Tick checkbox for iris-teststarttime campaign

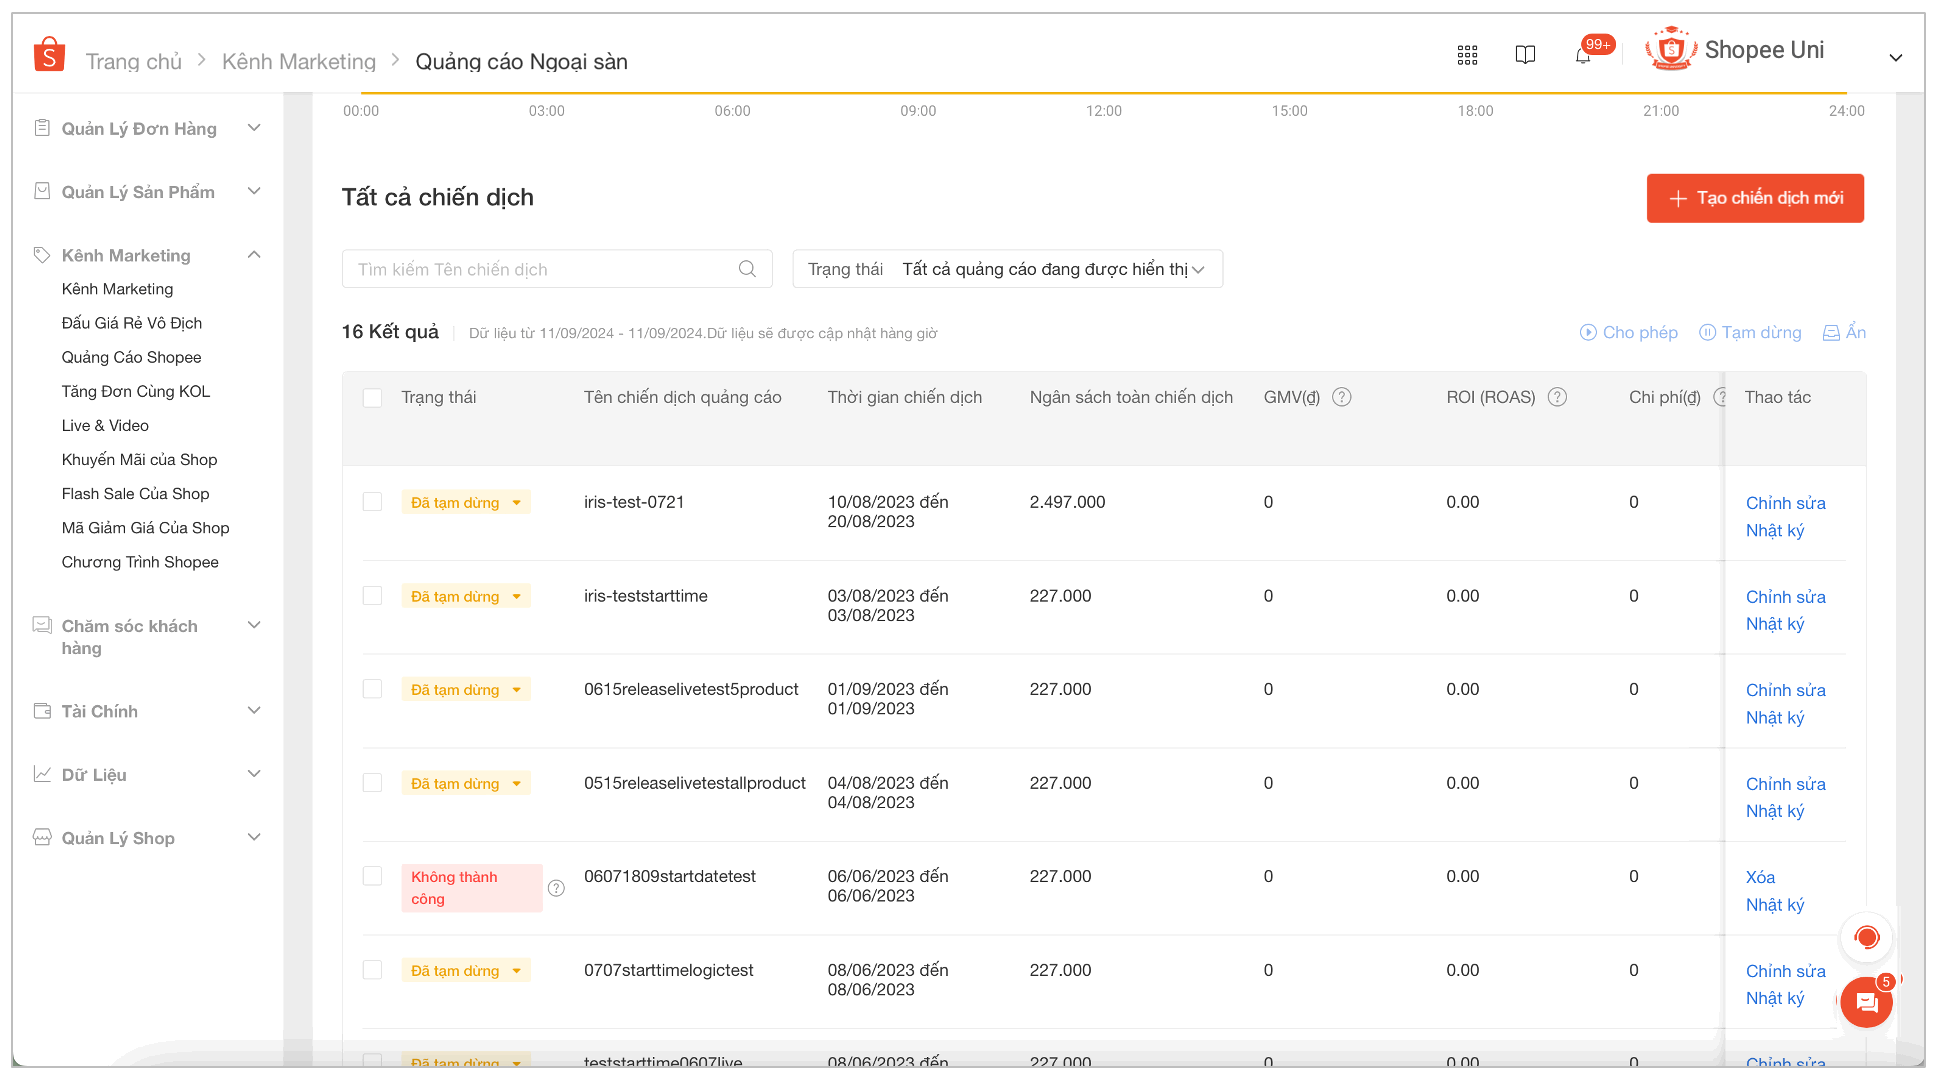(372, 596)
